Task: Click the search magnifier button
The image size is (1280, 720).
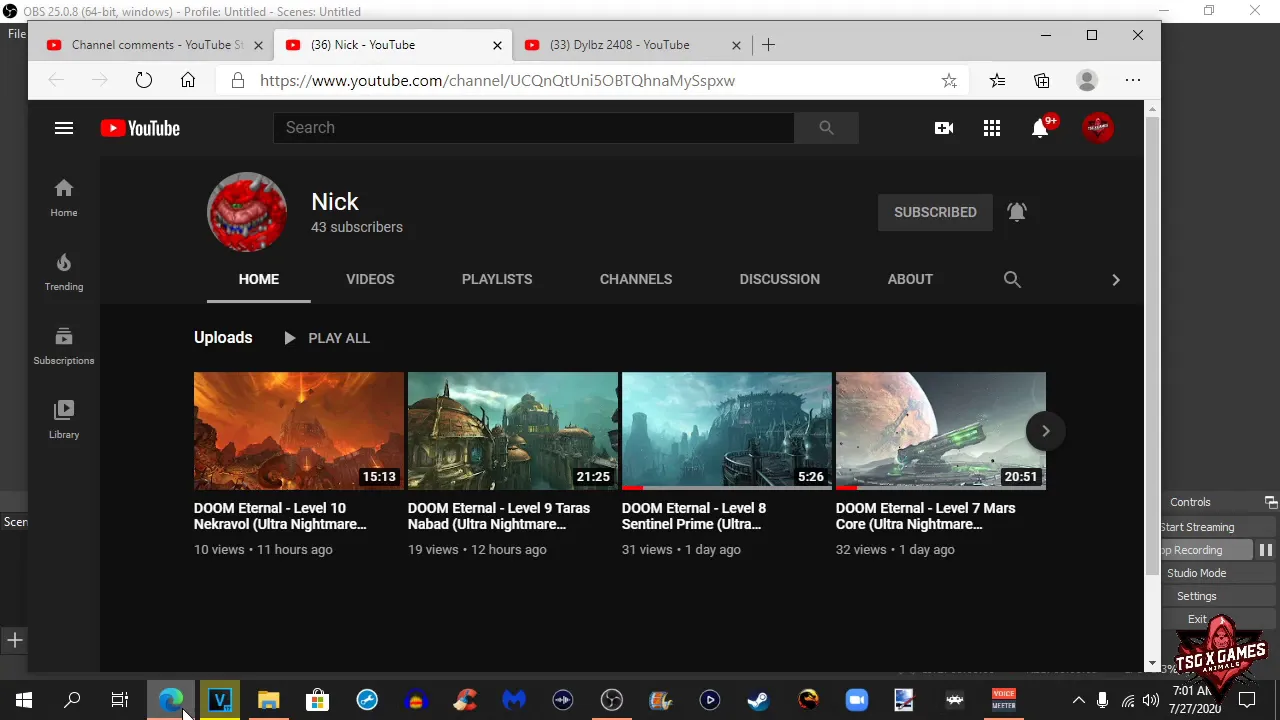Action: click(826, 128)
